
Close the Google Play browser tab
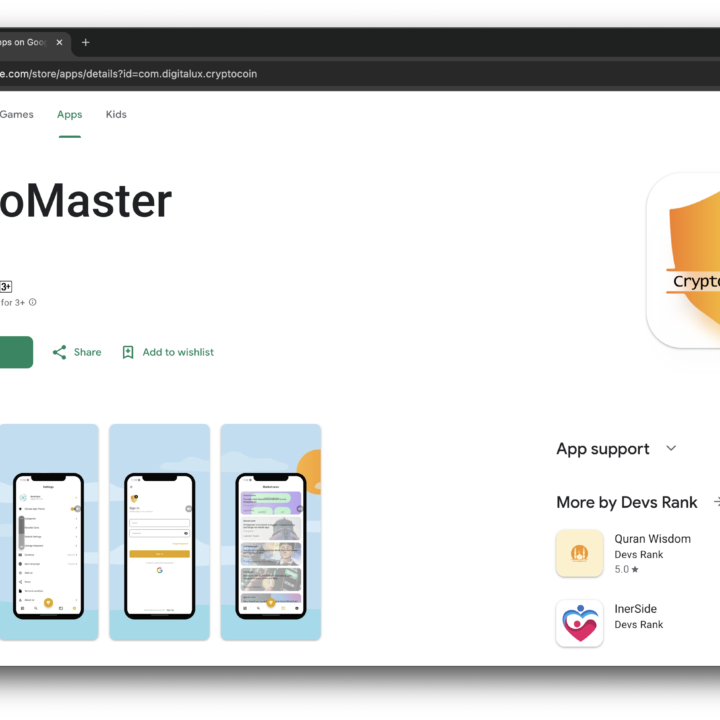click(x=59, y=42)
